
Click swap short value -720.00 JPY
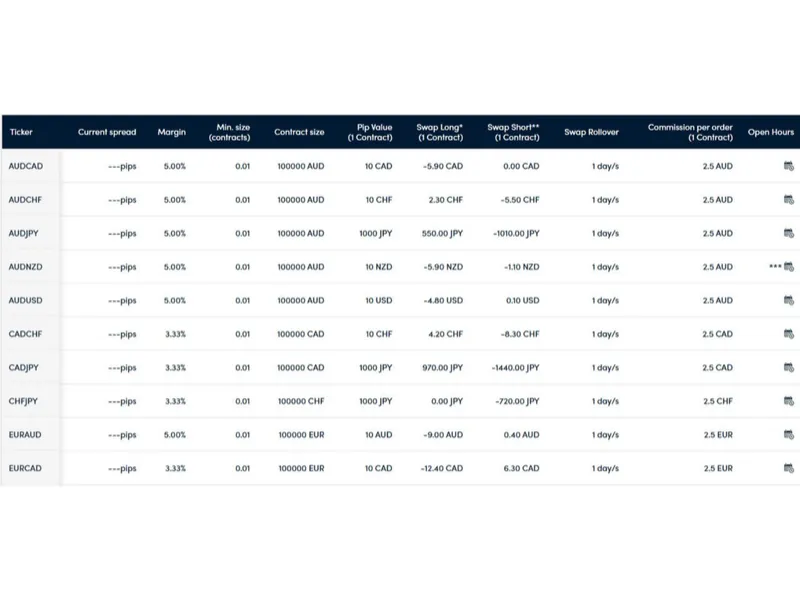click(x=517, y=402)
